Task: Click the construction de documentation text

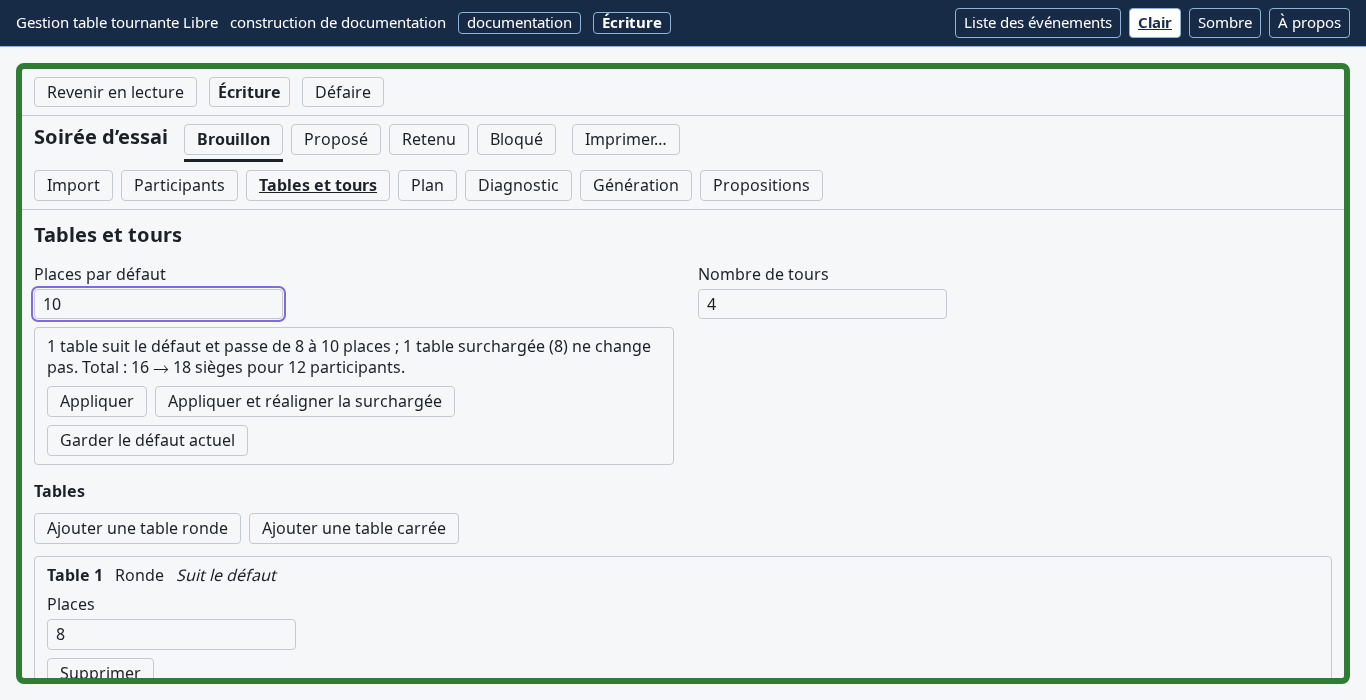Action: (x=338, y=22)
